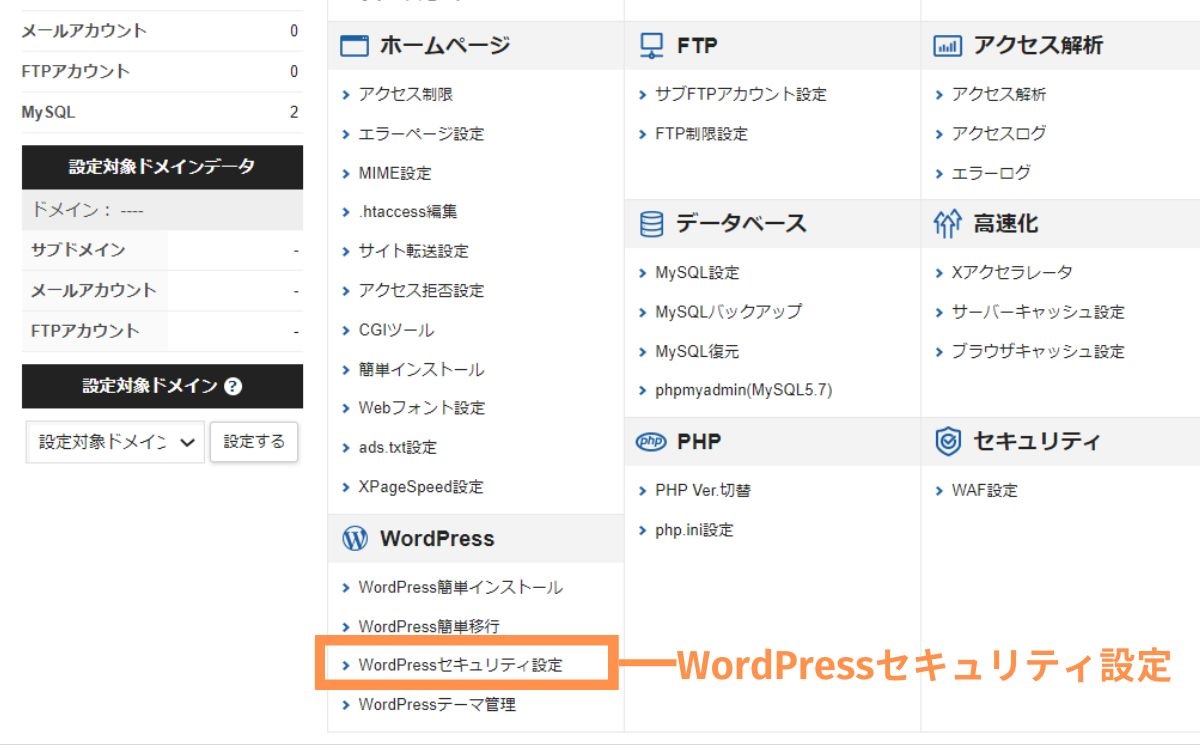Screen dimensions: 1200x745
Task: Open MySQL設定
Action: tap(697, 272)
